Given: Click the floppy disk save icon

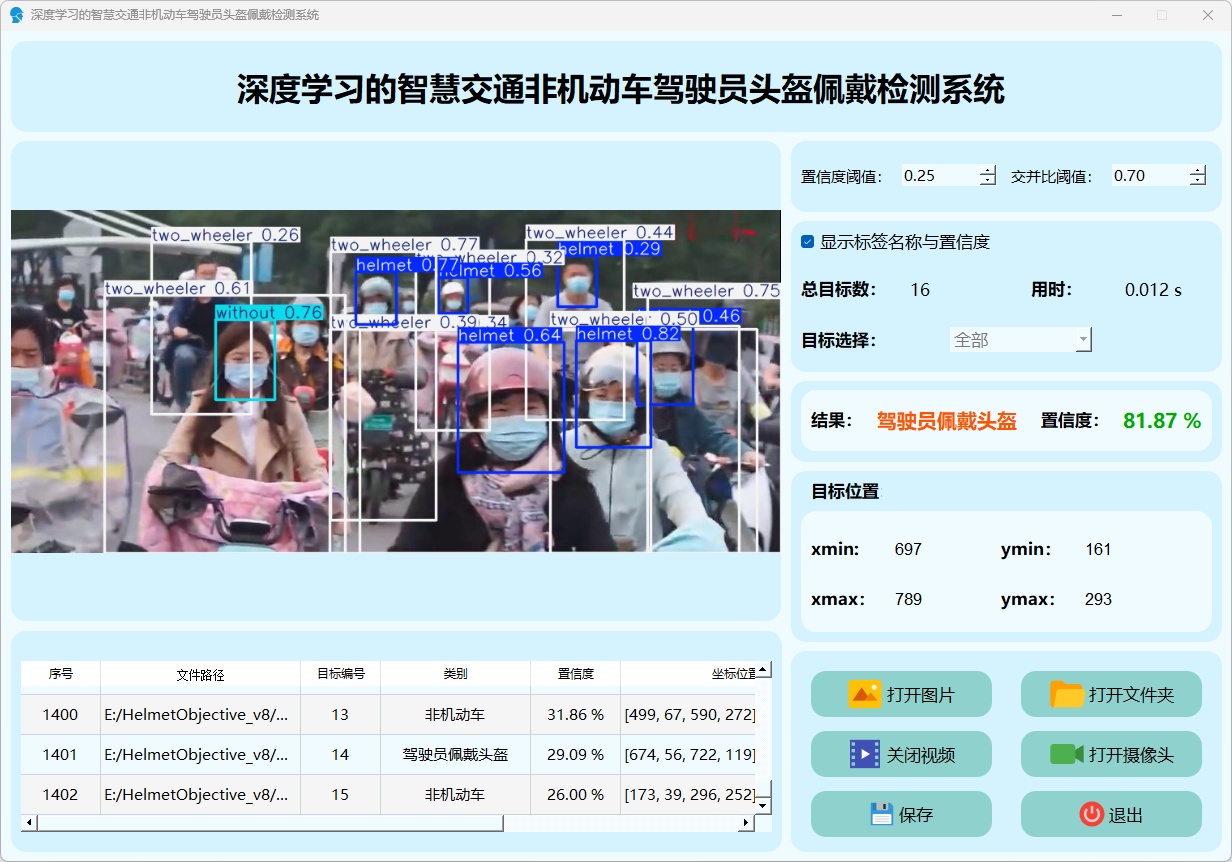Looking at the screenshot, I should point(881,814).
